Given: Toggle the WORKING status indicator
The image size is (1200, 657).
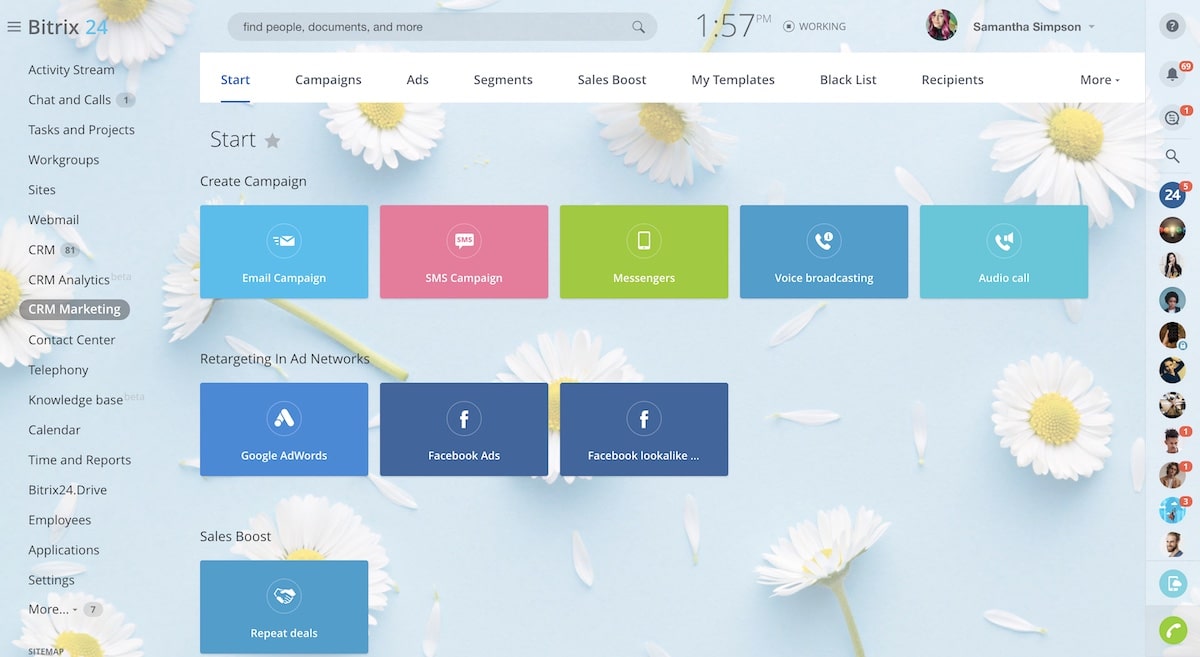Looking at the screenshot, I should click(815, 27).
